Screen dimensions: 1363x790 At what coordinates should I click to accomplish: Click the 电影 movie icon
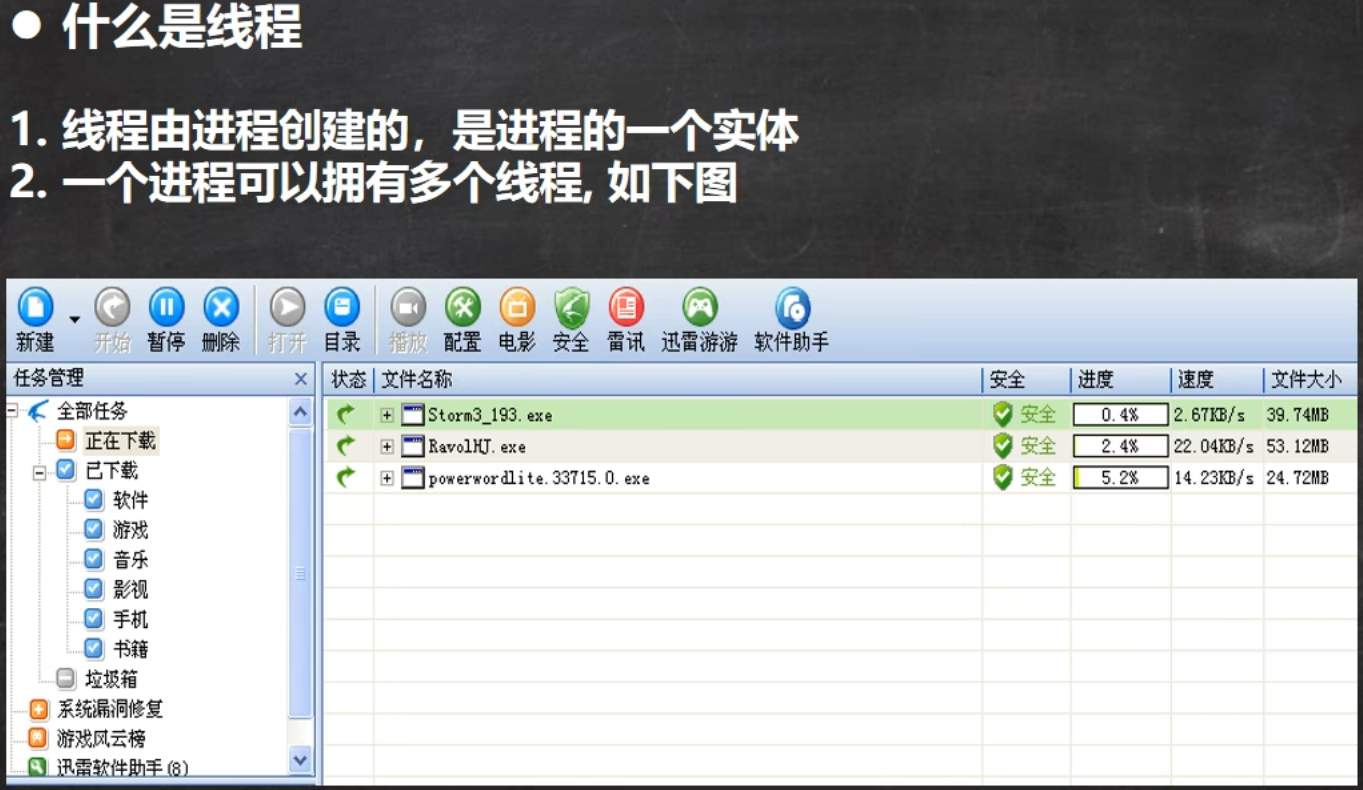[517, 308]
